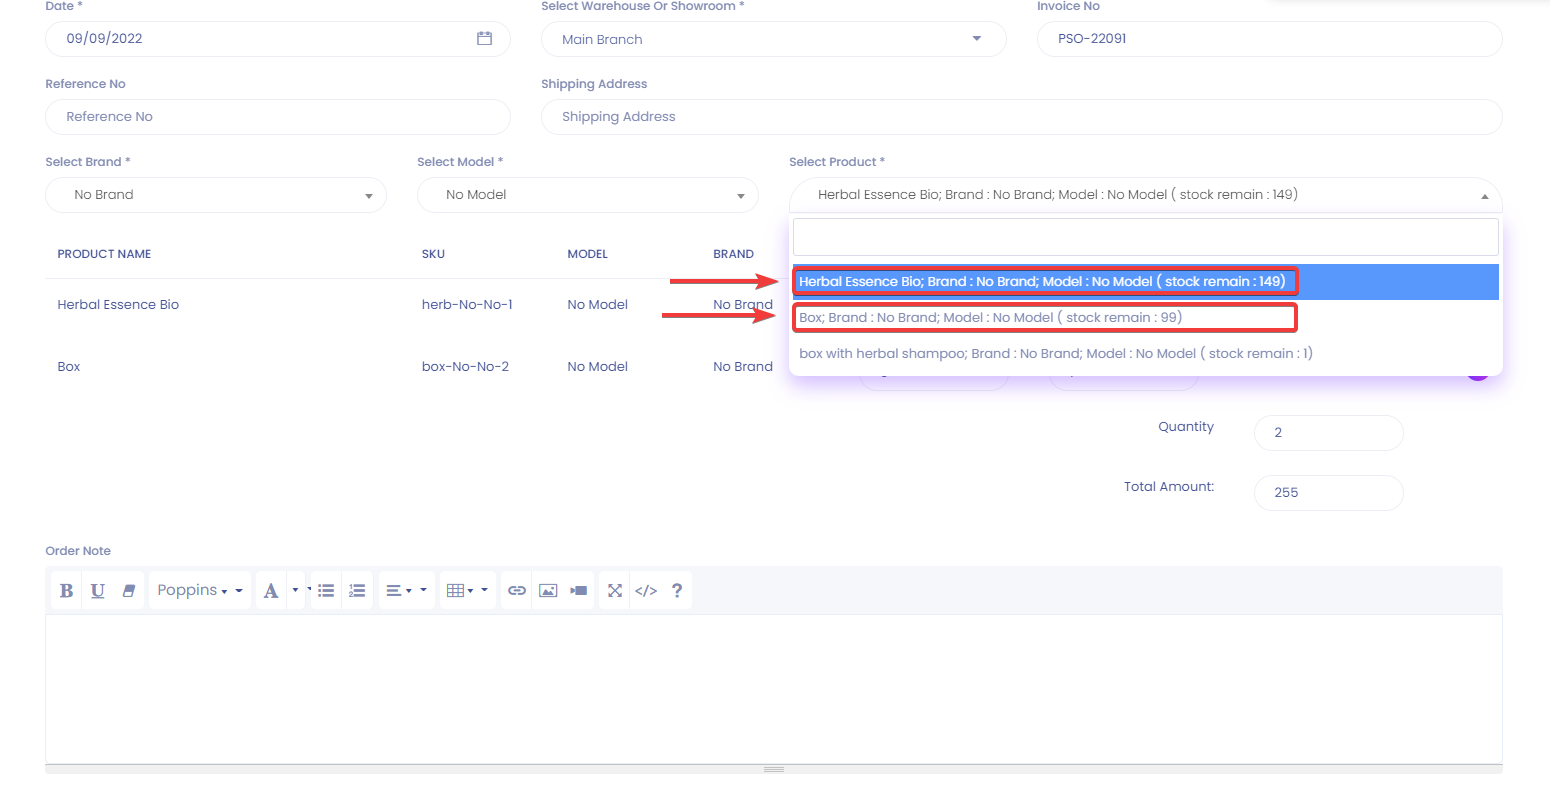1550x786 pixels.
Task: Insert a hyperlink with the link icon
Action: [517, 590]
